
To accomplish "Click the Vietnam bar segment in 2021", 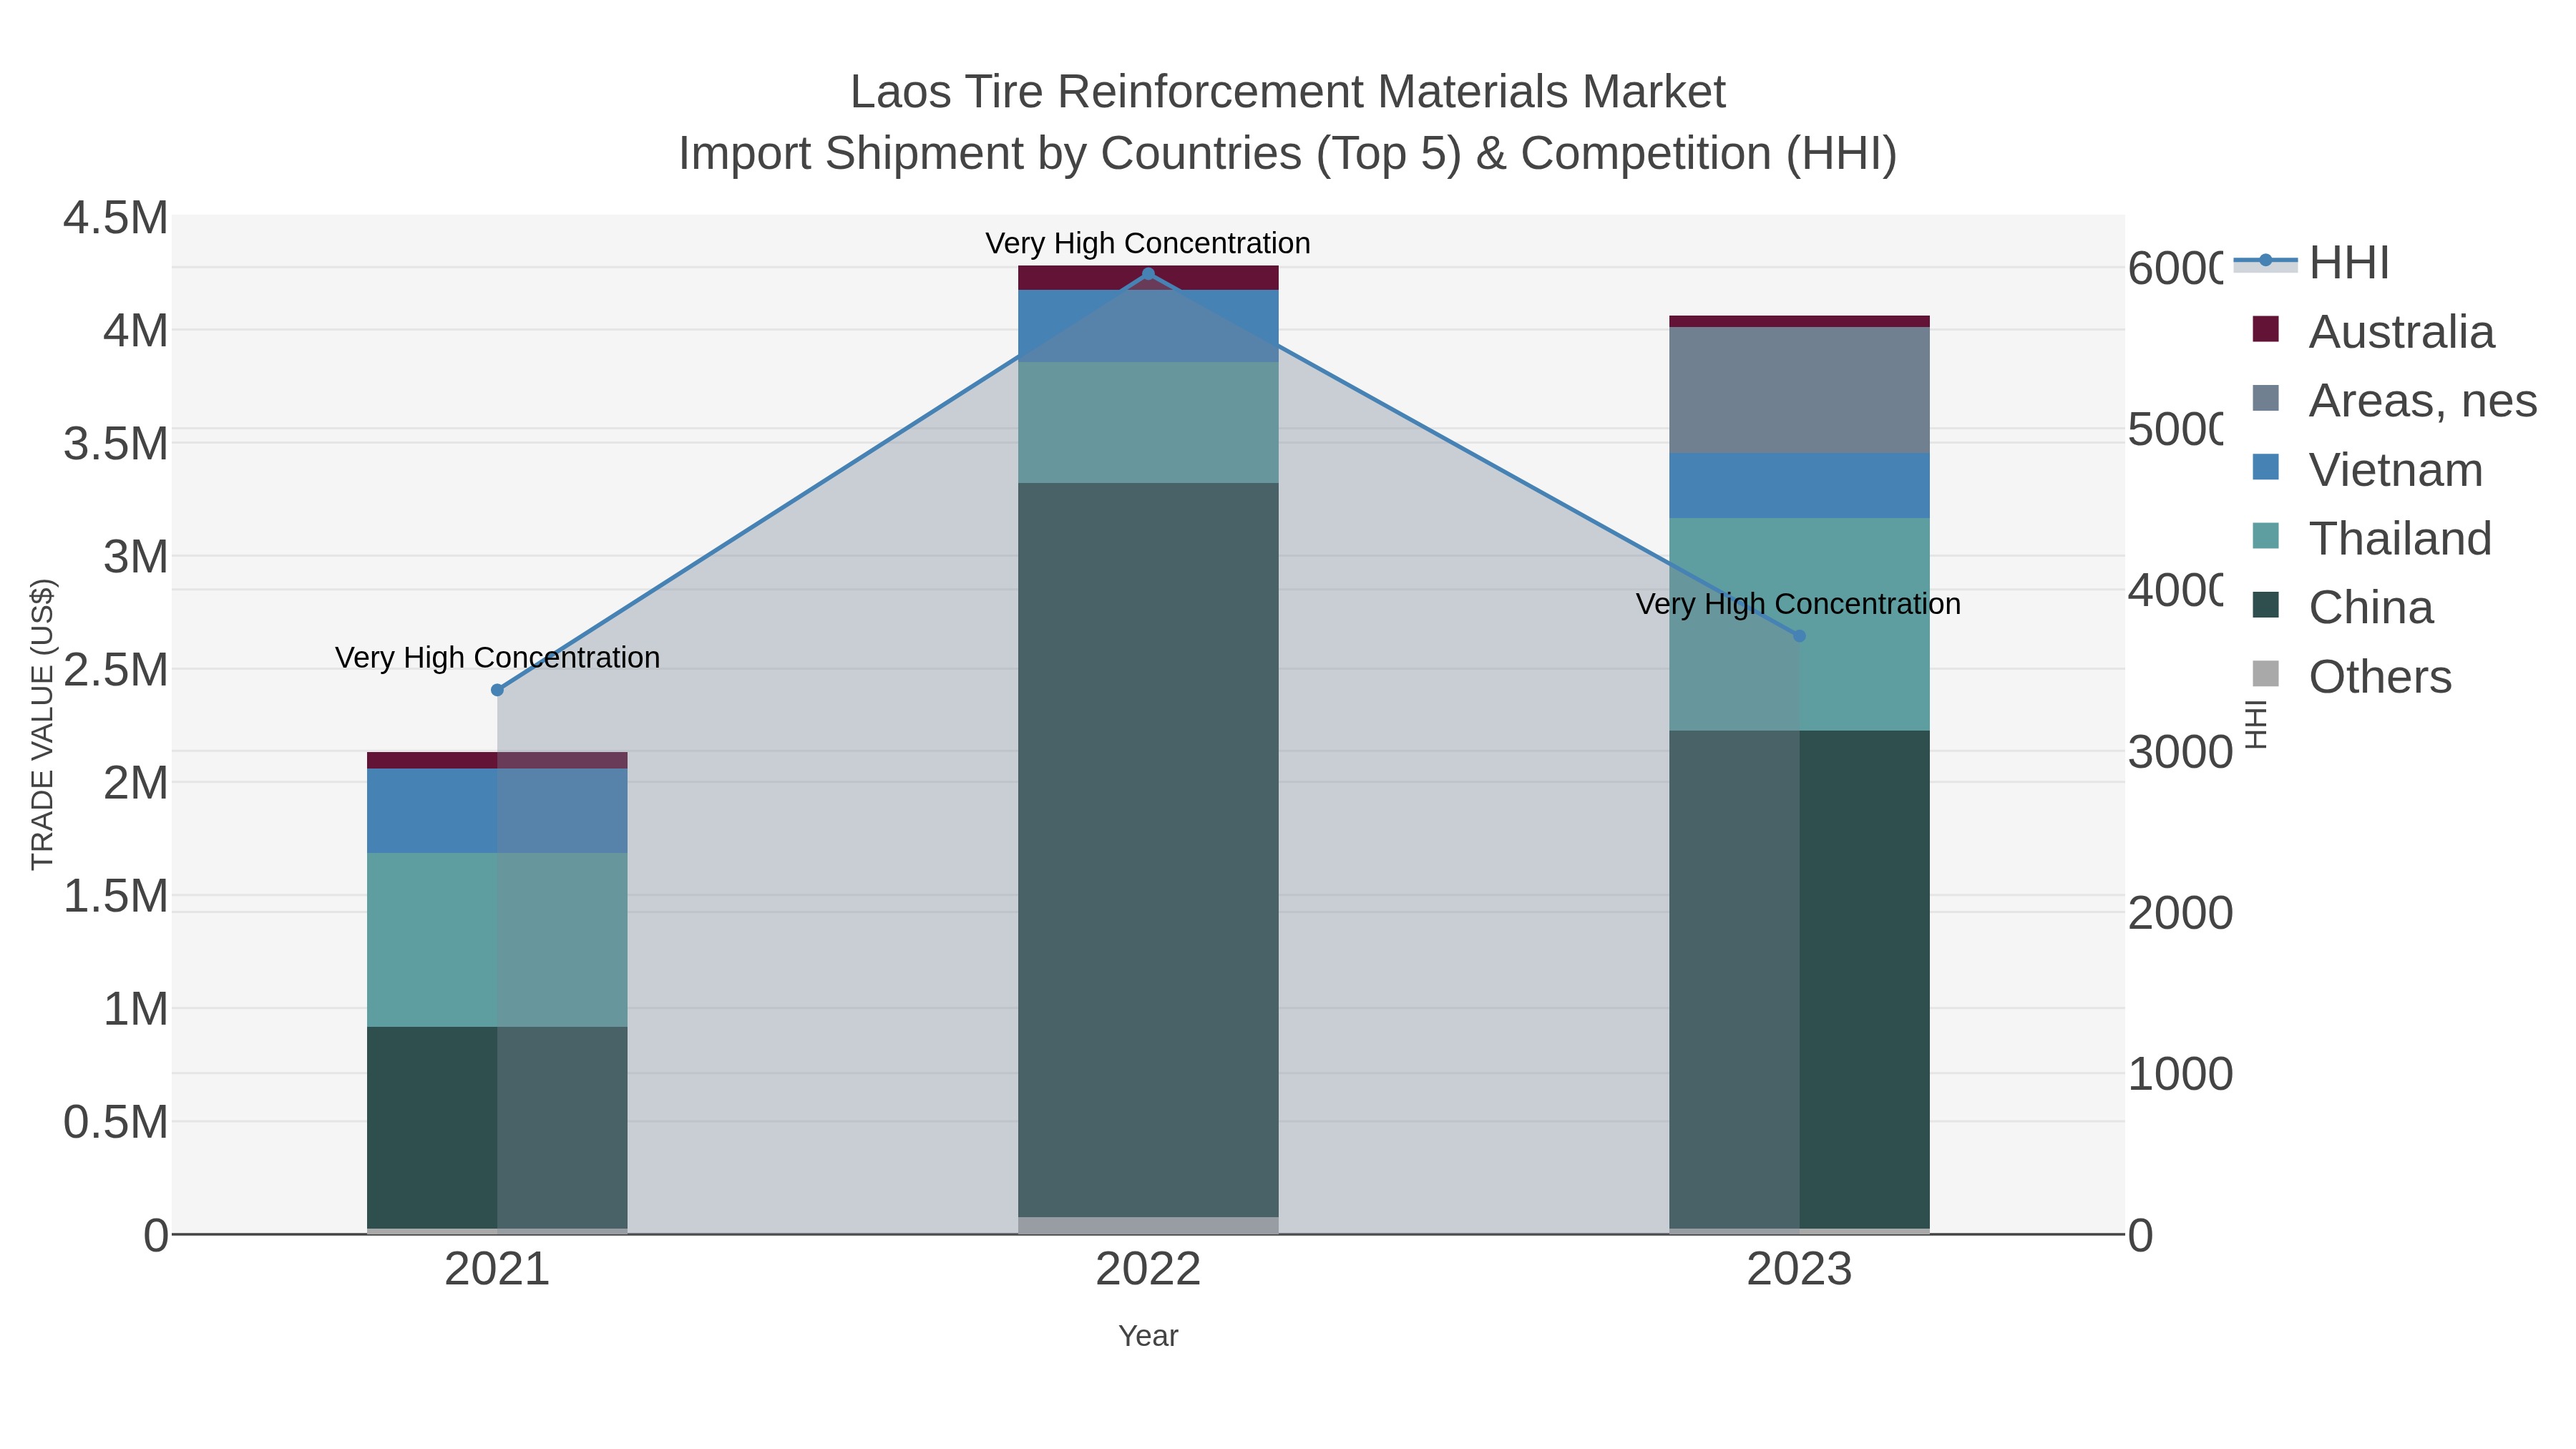I will [497, 811].
